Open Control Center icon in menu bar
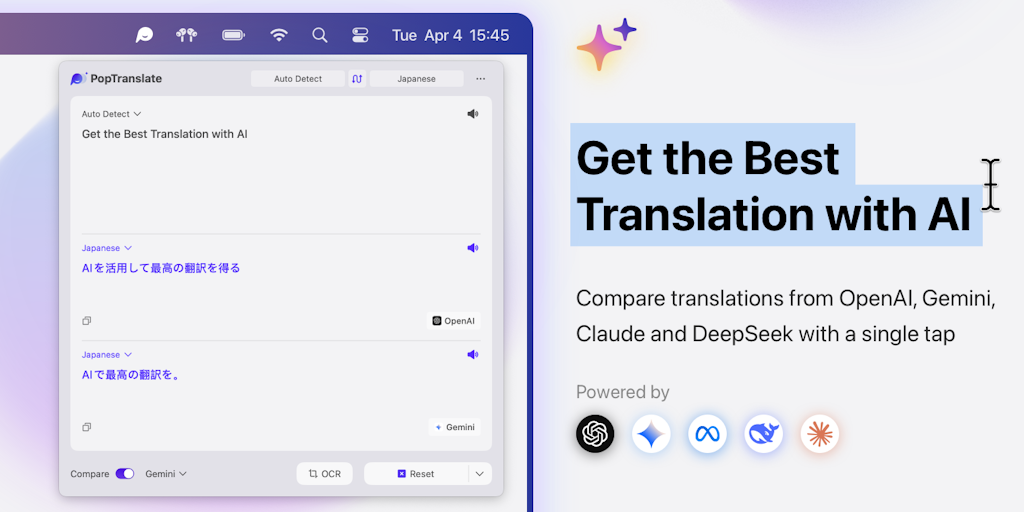The image size is (1024, 512). click(360, 35)
